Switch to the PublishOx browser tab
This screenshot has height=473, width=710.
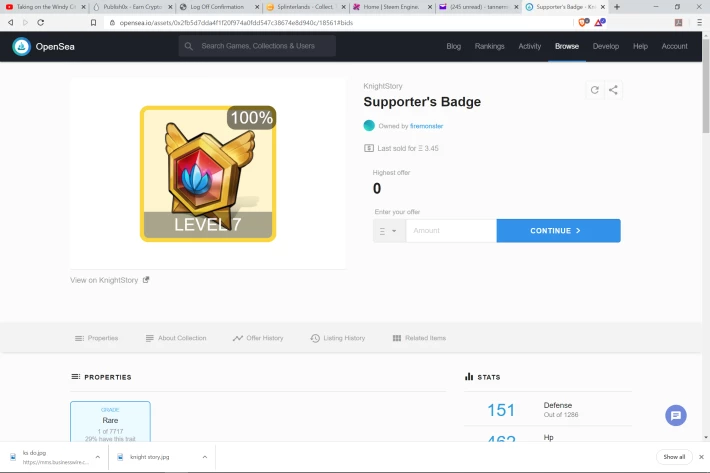click(x=132, y=7)
